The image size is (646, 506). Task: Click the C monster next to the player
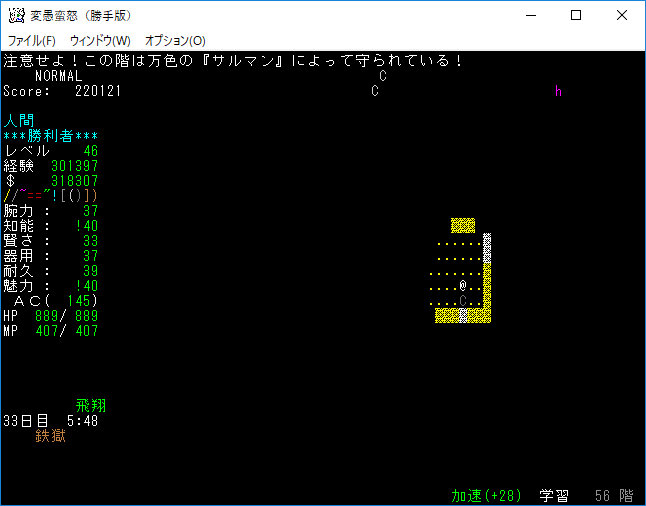(x=463, y=301)
